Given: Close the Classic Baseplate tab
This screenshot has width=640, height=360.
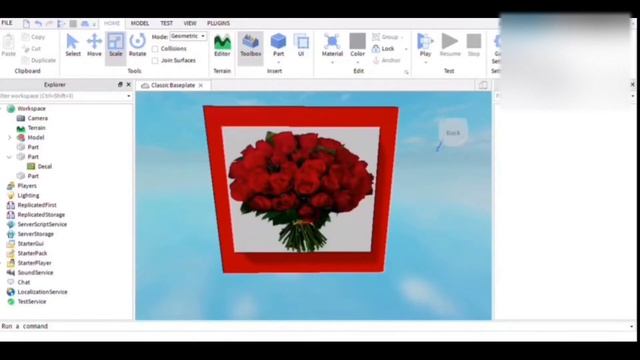Looking at the screenshot, I should pos(201,85).
